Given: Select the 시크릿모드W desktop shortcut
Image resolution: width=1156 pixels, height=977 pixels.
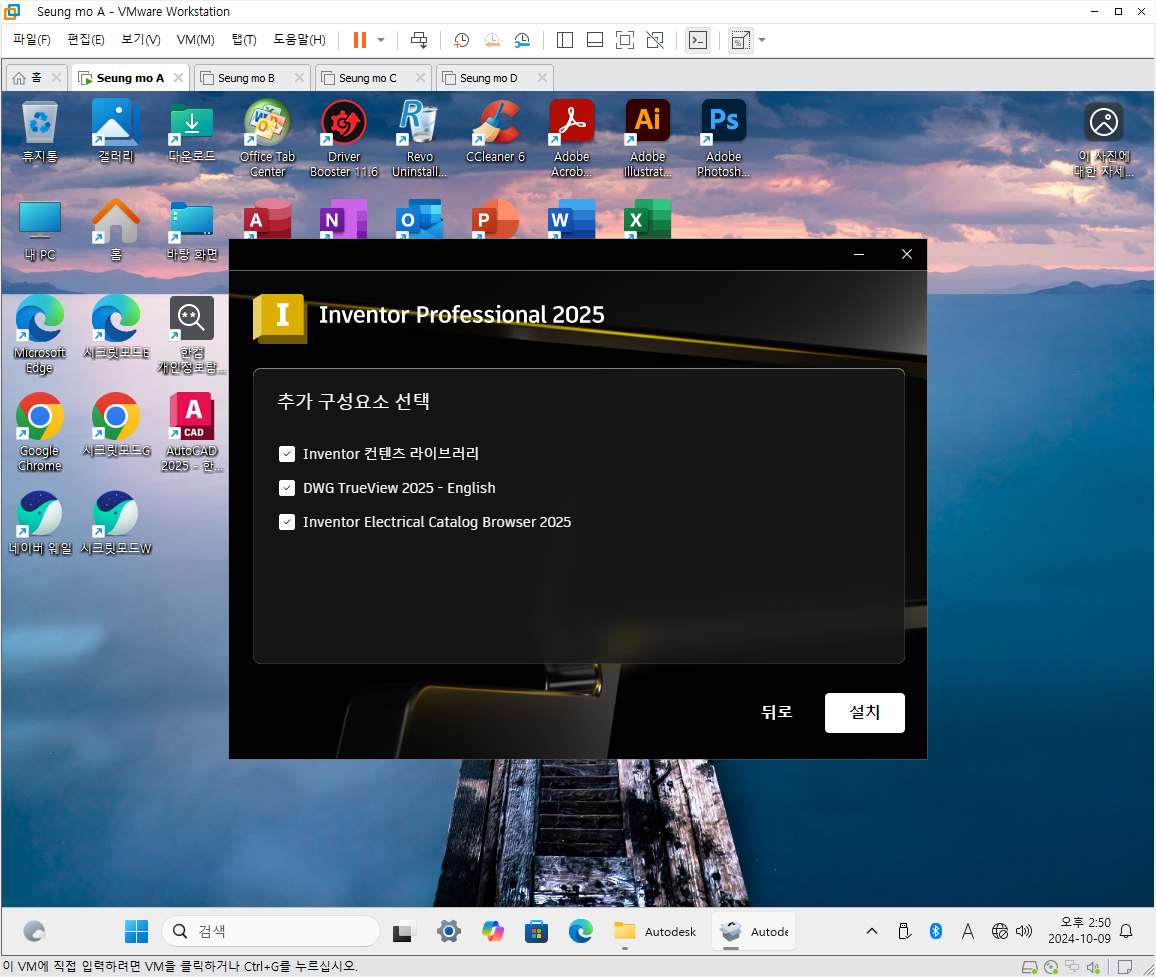Looking at the screenshot, I should (x=116, y=523).
